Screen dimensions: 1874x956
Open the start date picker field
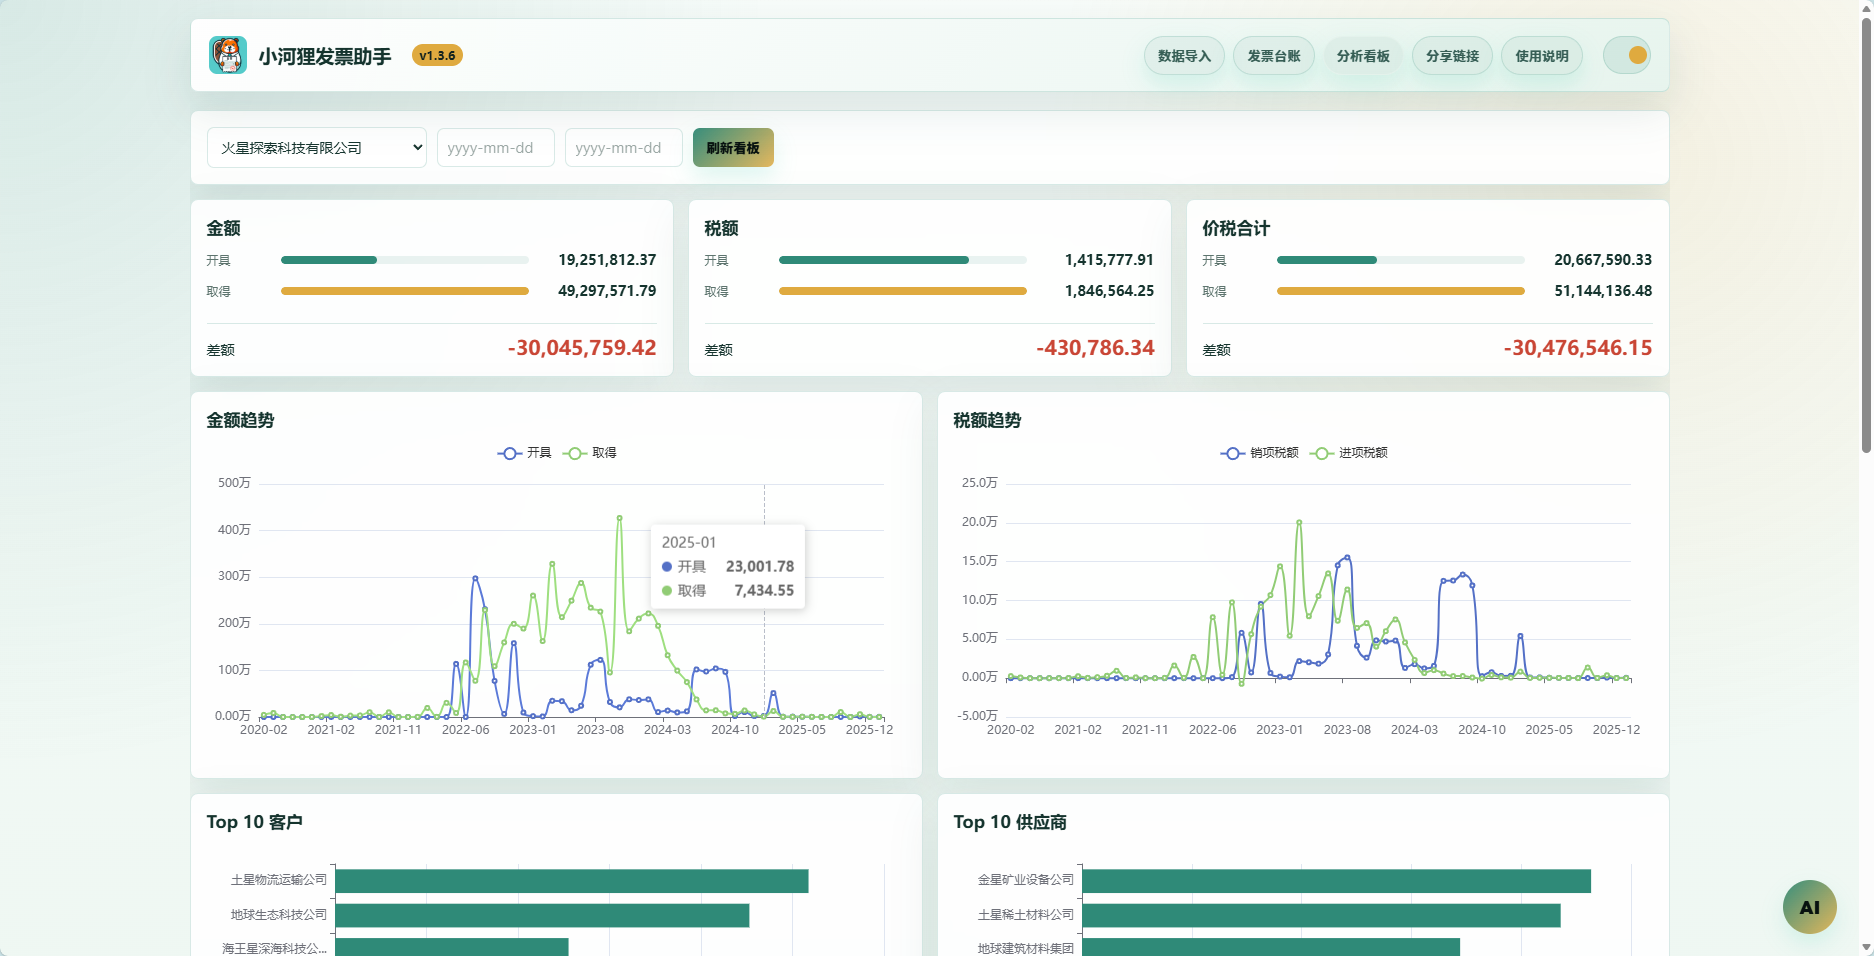coord(496,148)
